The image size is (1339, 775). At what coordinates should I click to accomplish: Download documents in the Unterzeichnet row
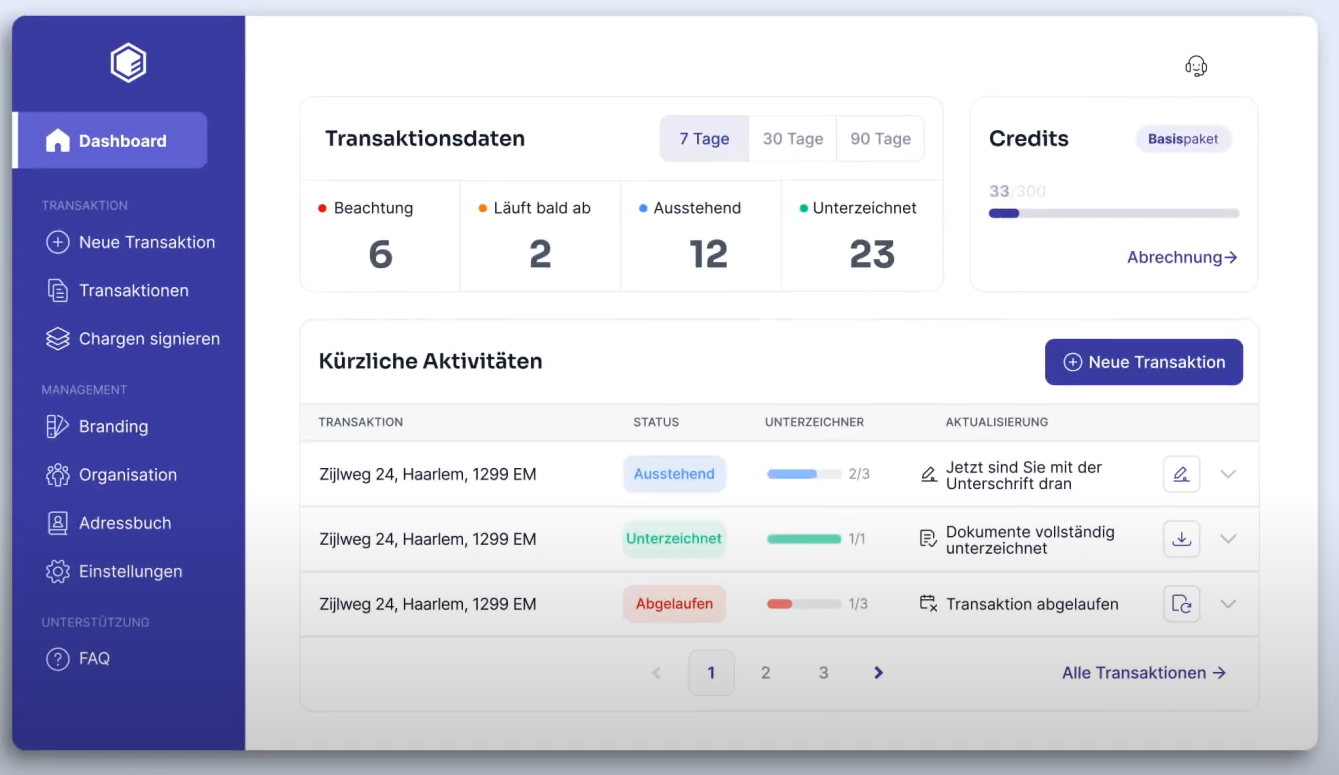(x=1182, y=539)
